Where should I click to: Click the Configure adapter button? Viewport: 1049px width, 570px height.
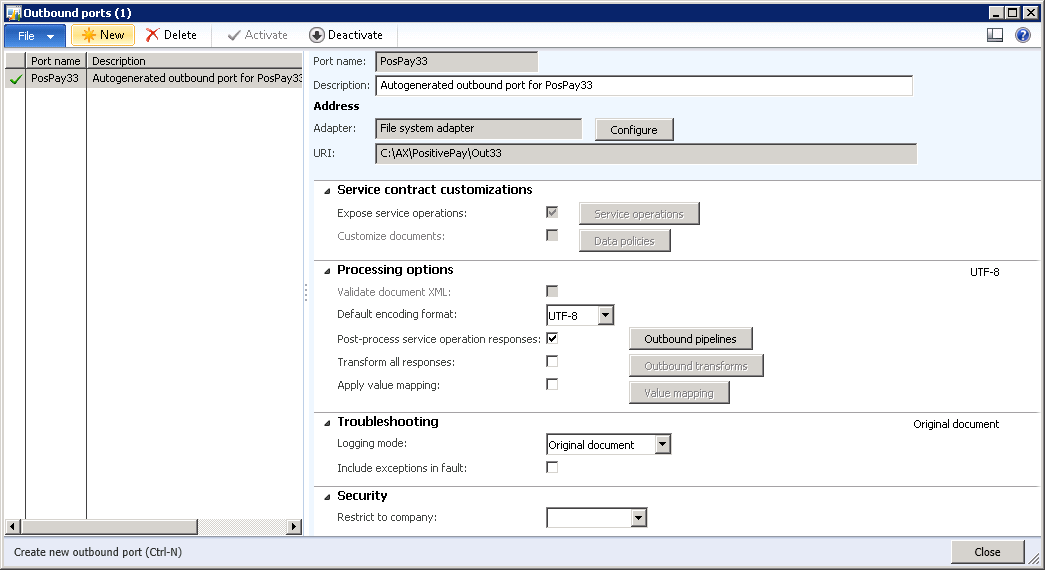[x=634, y=130]
